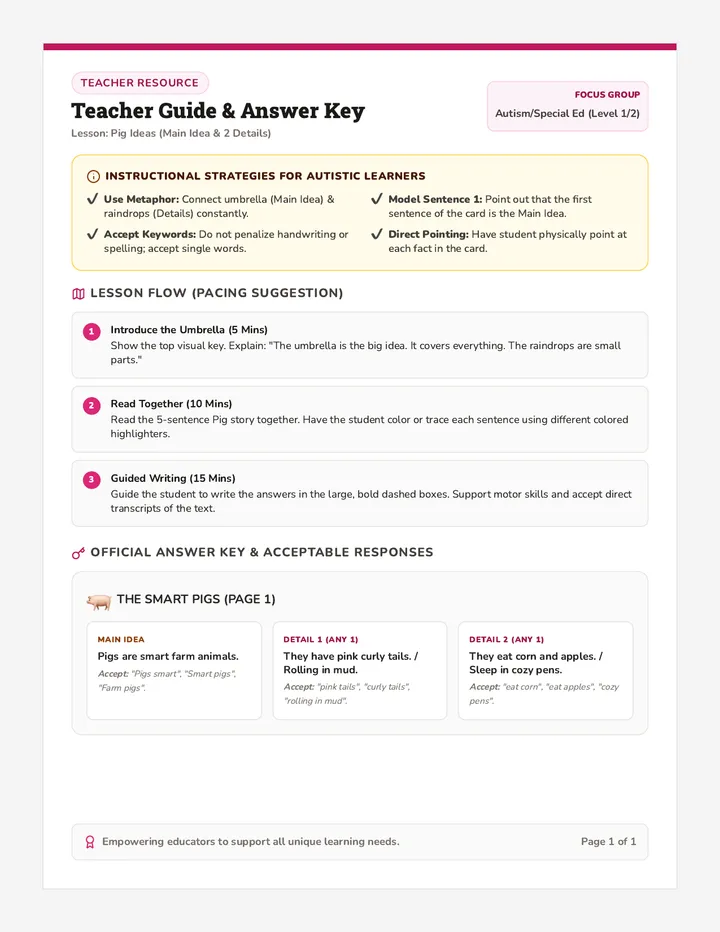The width and height of the screenshot is (720, 932).
Task: Select the Detail 1 (Any 1) card
Action: [x=360, y=670]
